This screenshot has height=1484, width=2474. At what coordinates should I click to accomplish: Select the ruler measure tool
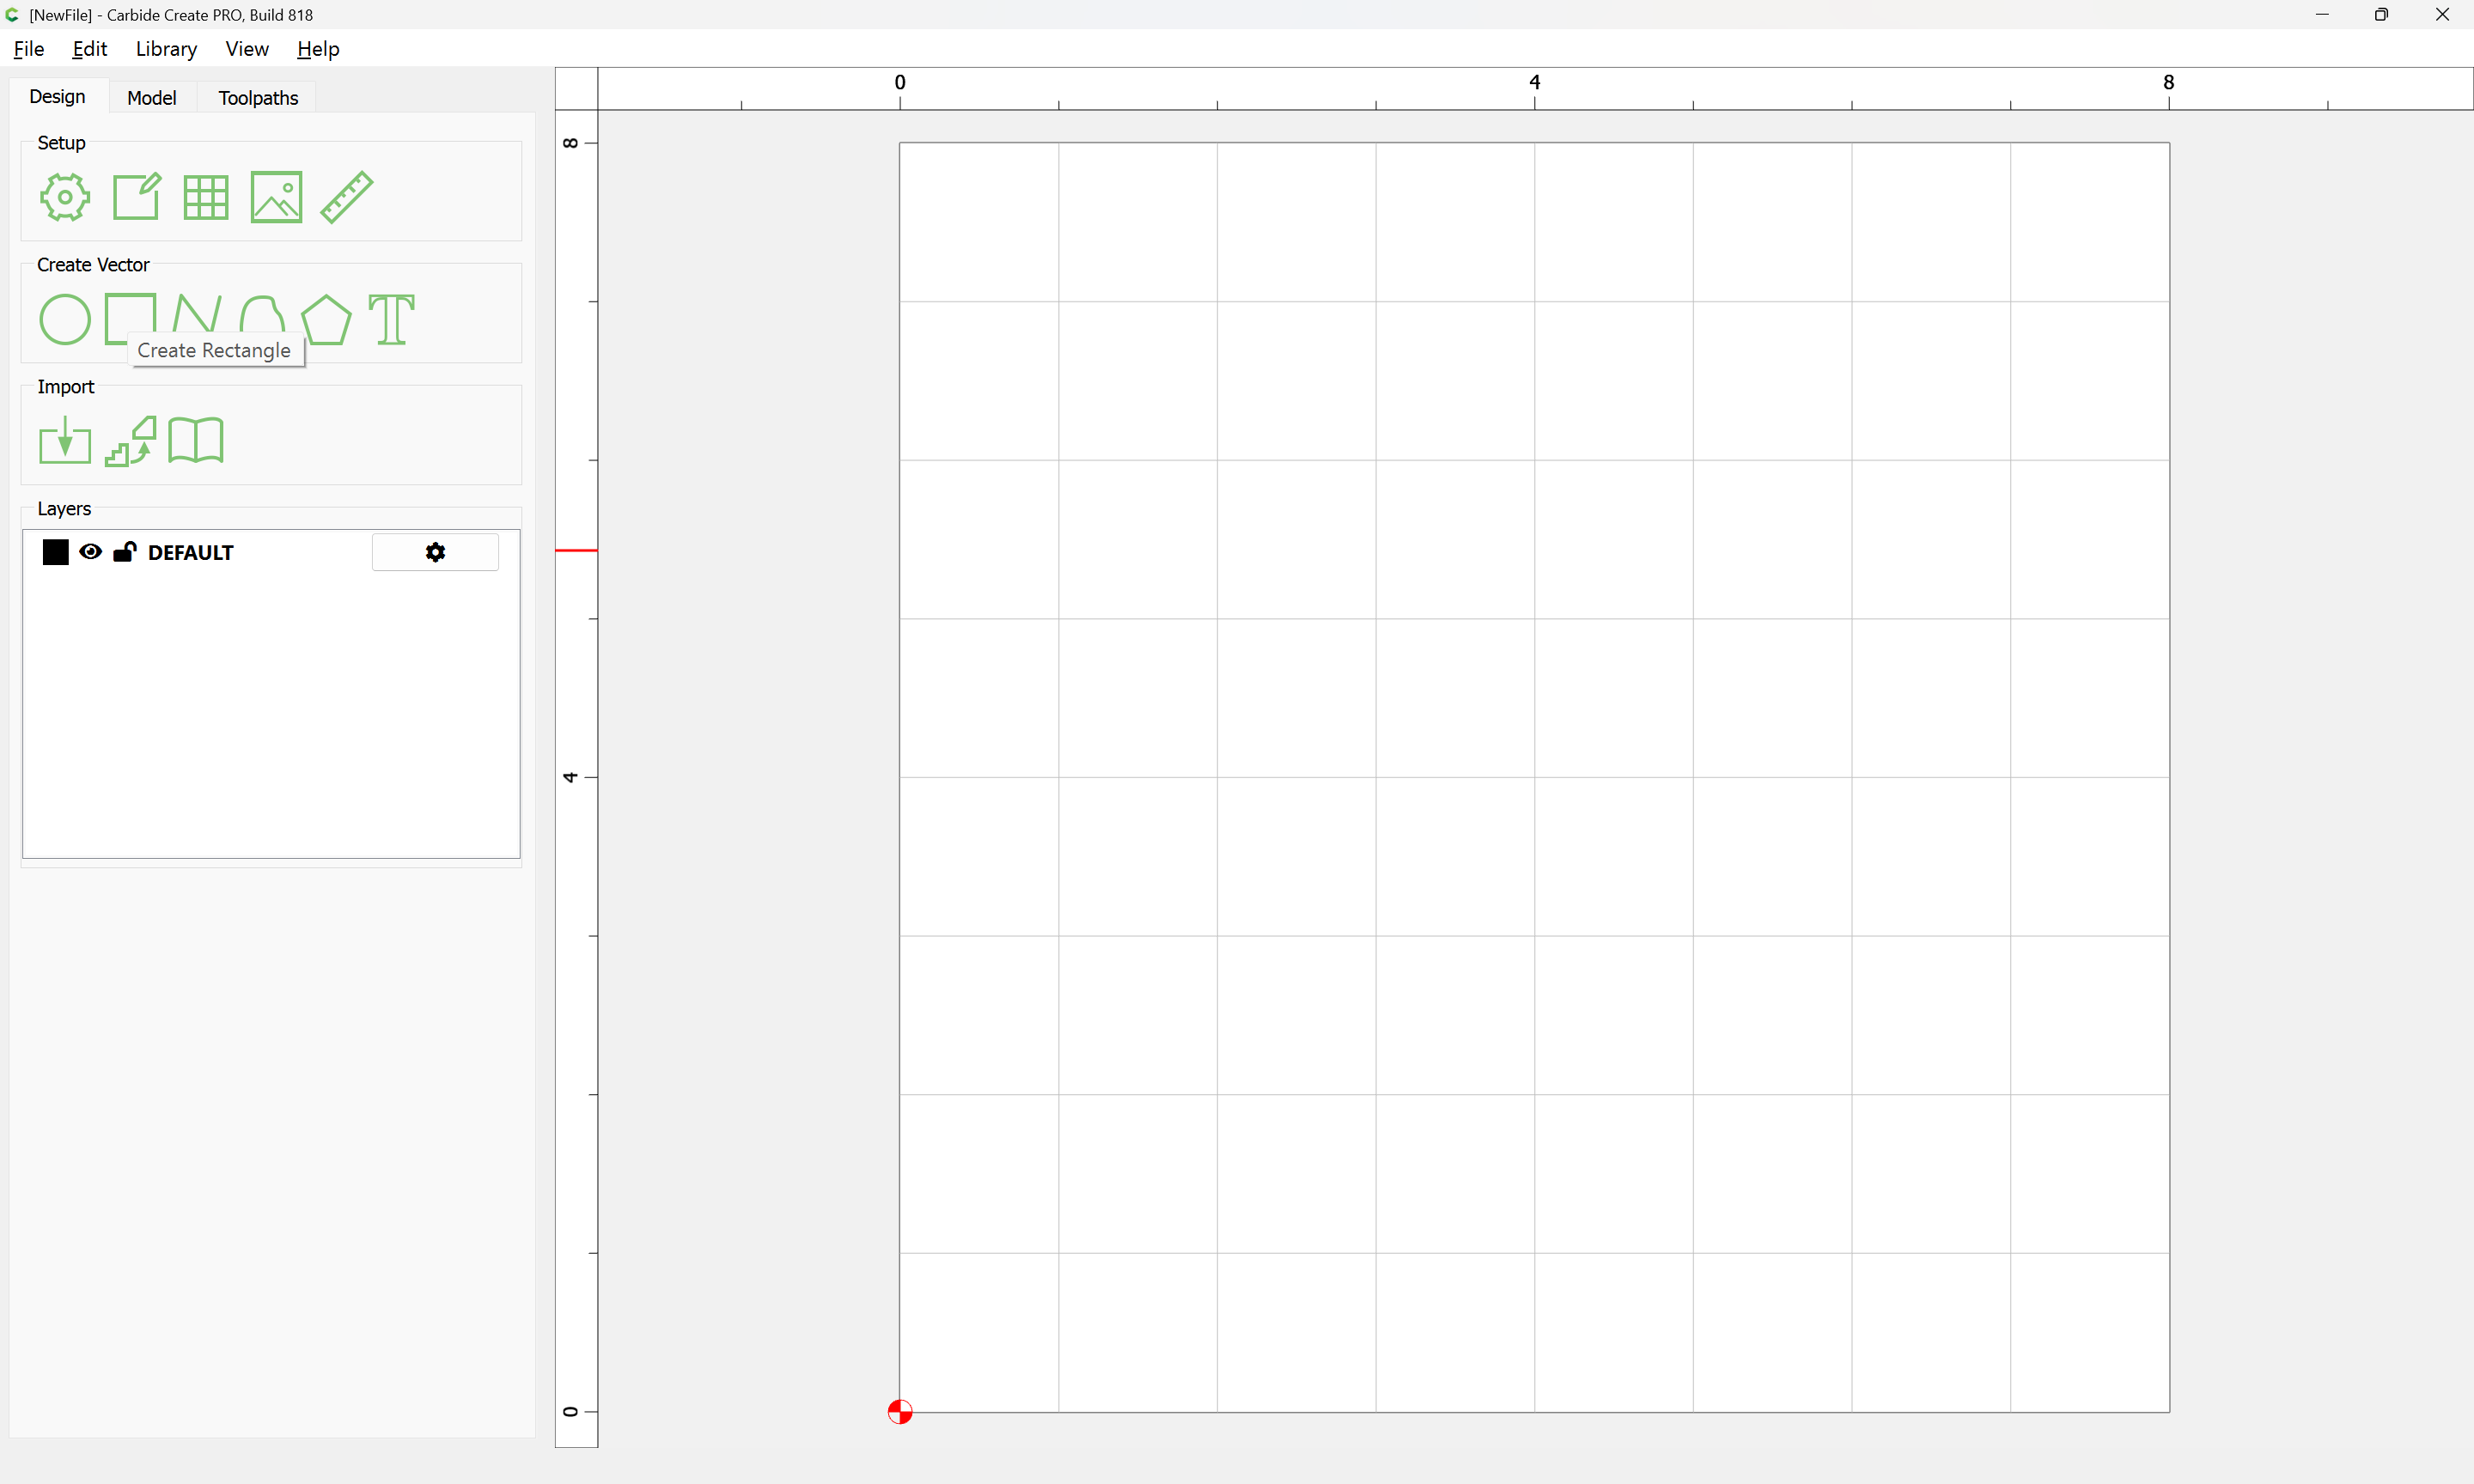(347, 197)
